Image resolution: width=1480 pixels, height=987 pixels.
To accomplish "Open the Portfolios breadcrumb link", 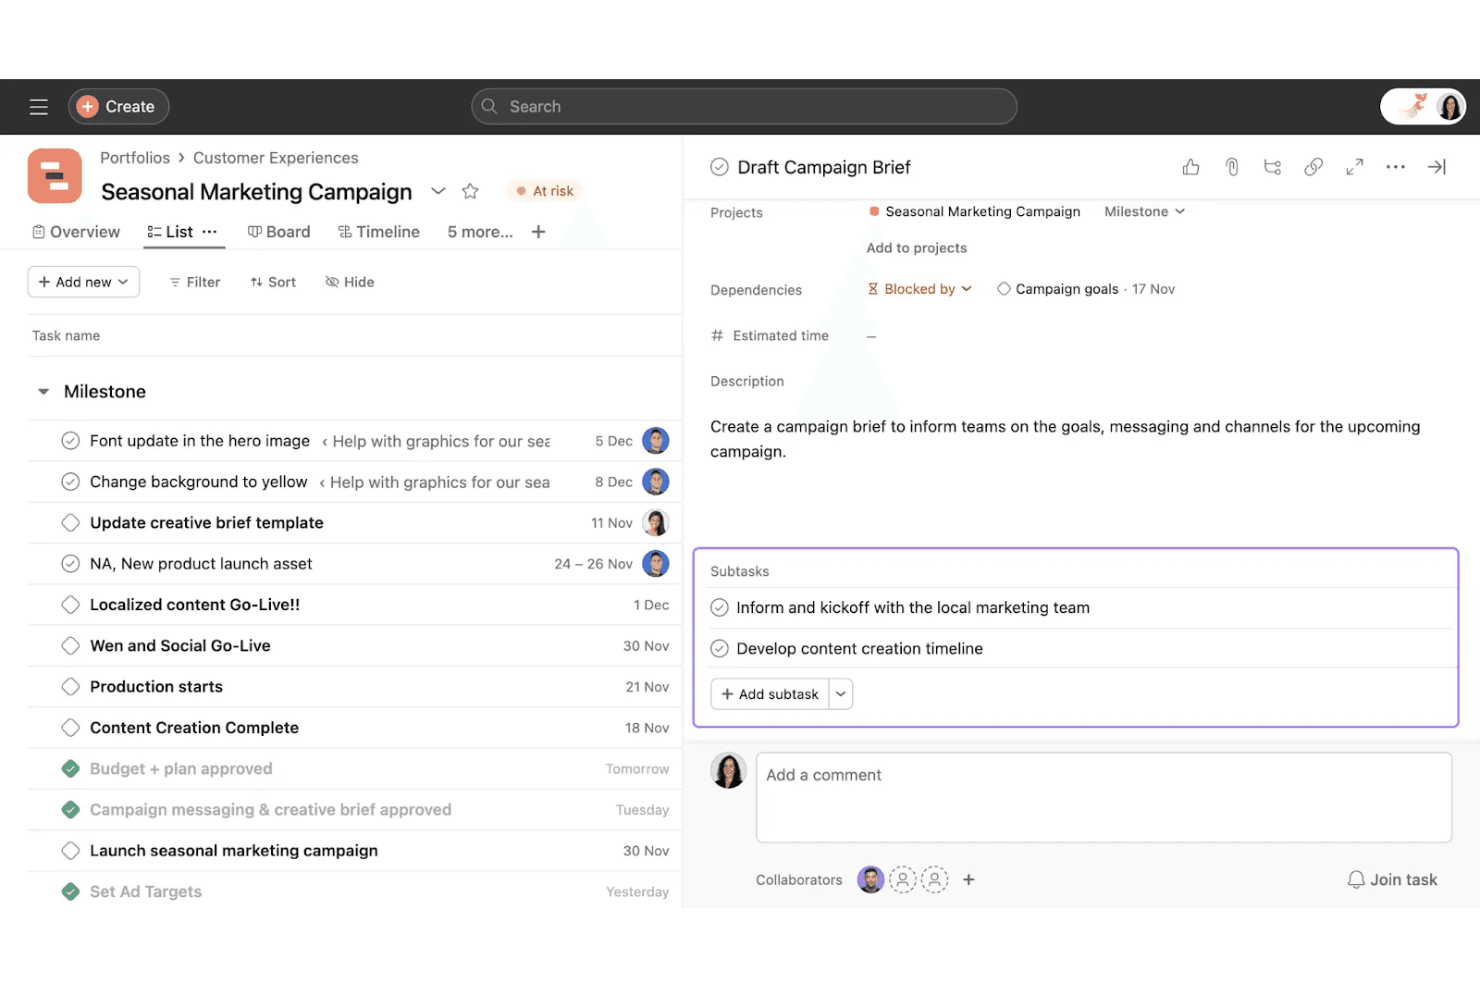I will 135,158.
